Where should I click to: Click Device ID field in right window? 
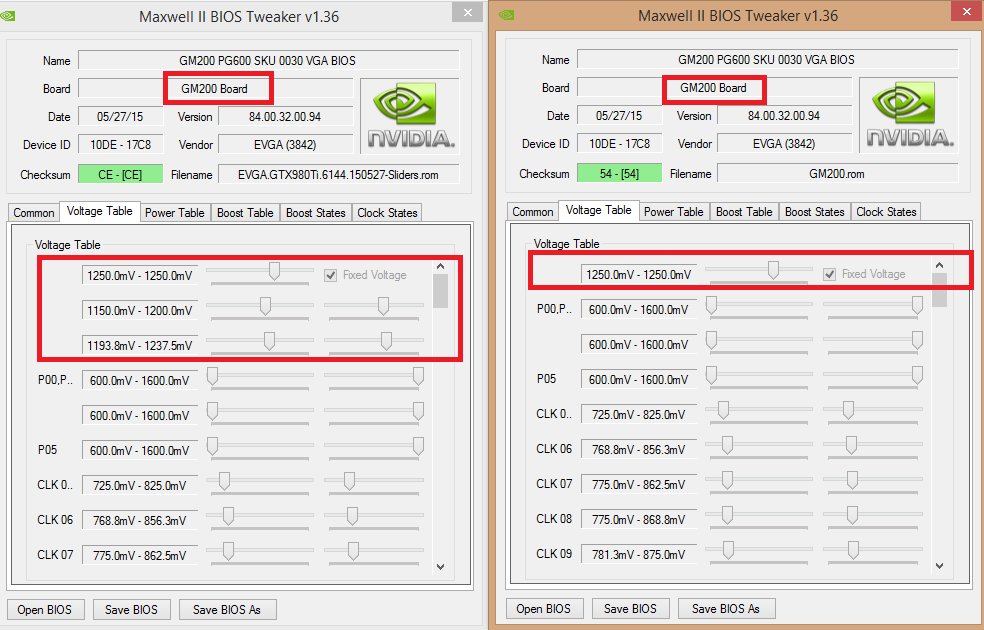click(619, 144)
